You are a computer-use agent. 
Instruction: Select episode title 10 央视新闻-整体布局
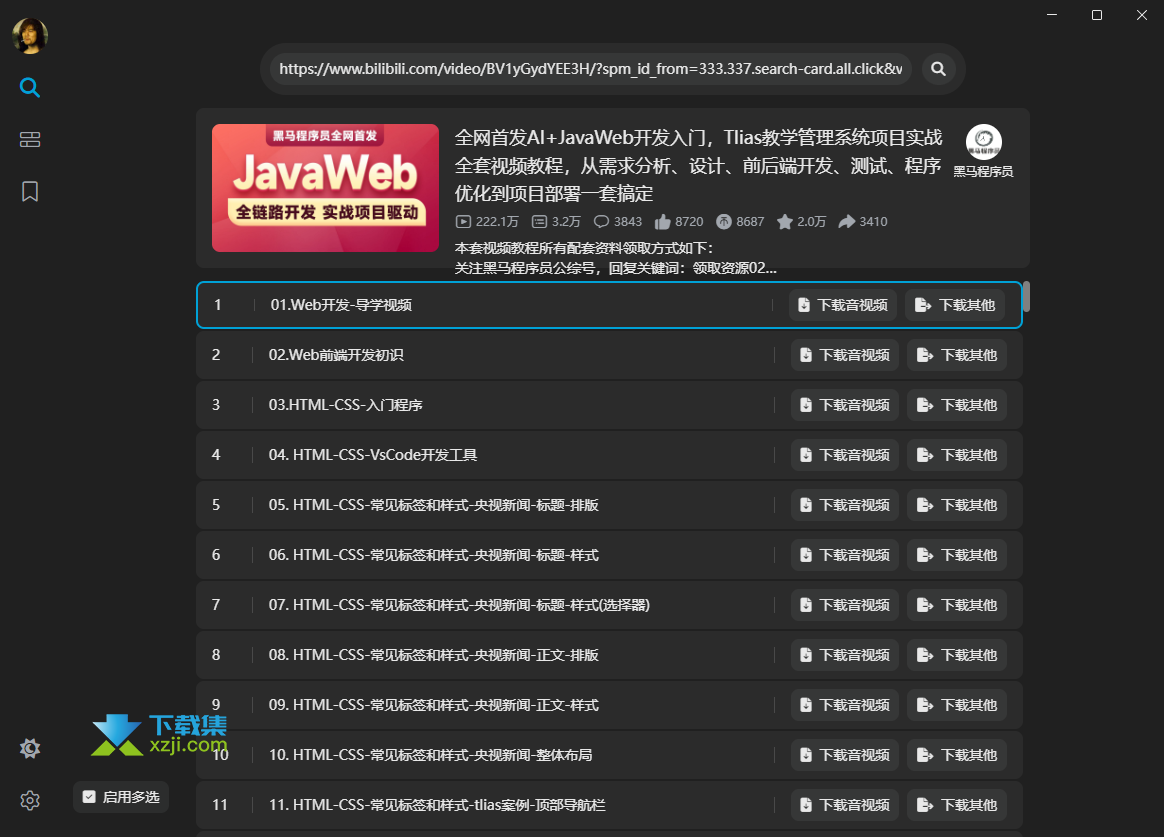431,755
